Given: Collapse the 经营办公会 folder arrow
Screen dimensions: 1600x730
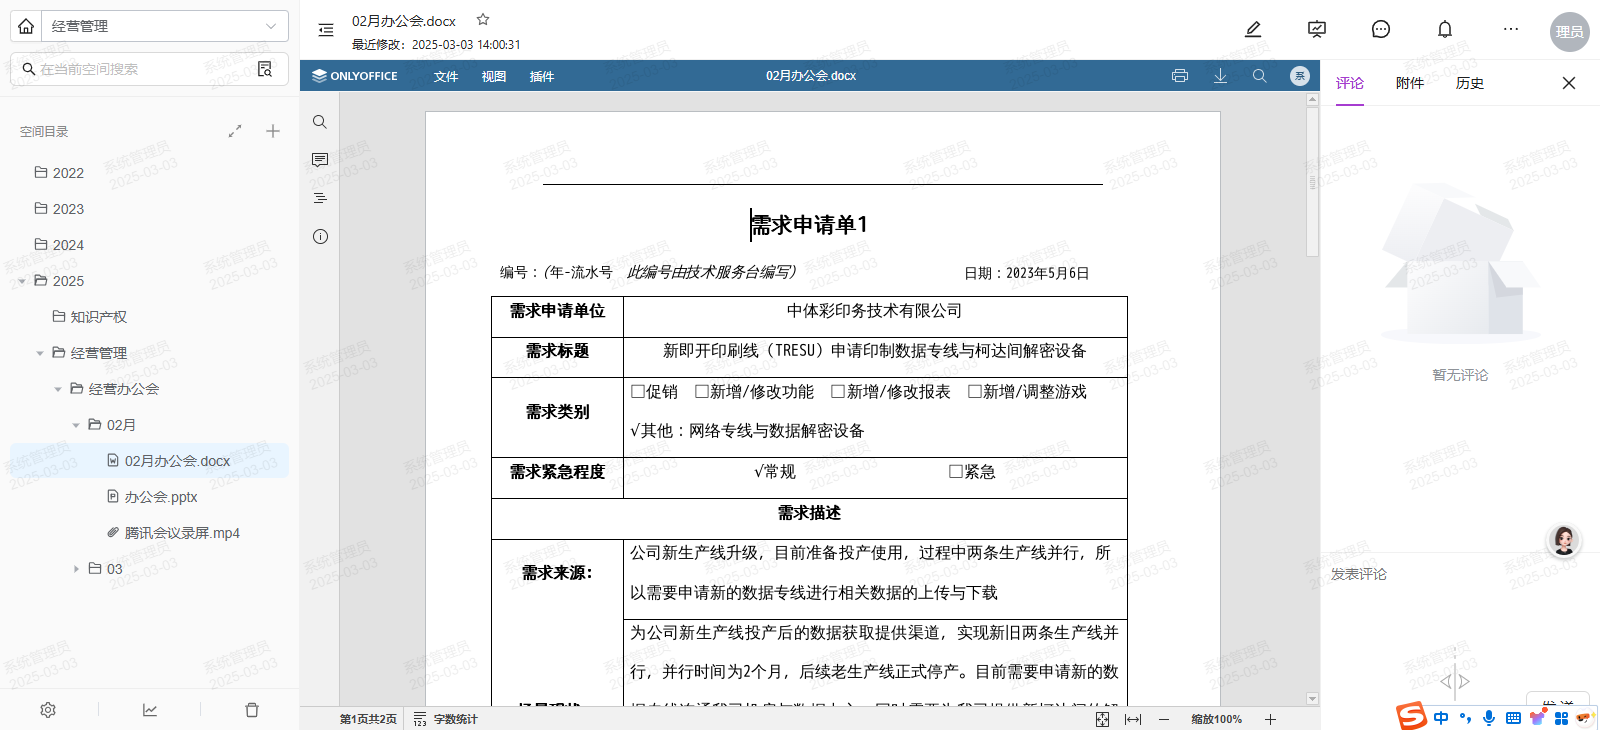Looking at the screenshot, I should click(58, 389).
